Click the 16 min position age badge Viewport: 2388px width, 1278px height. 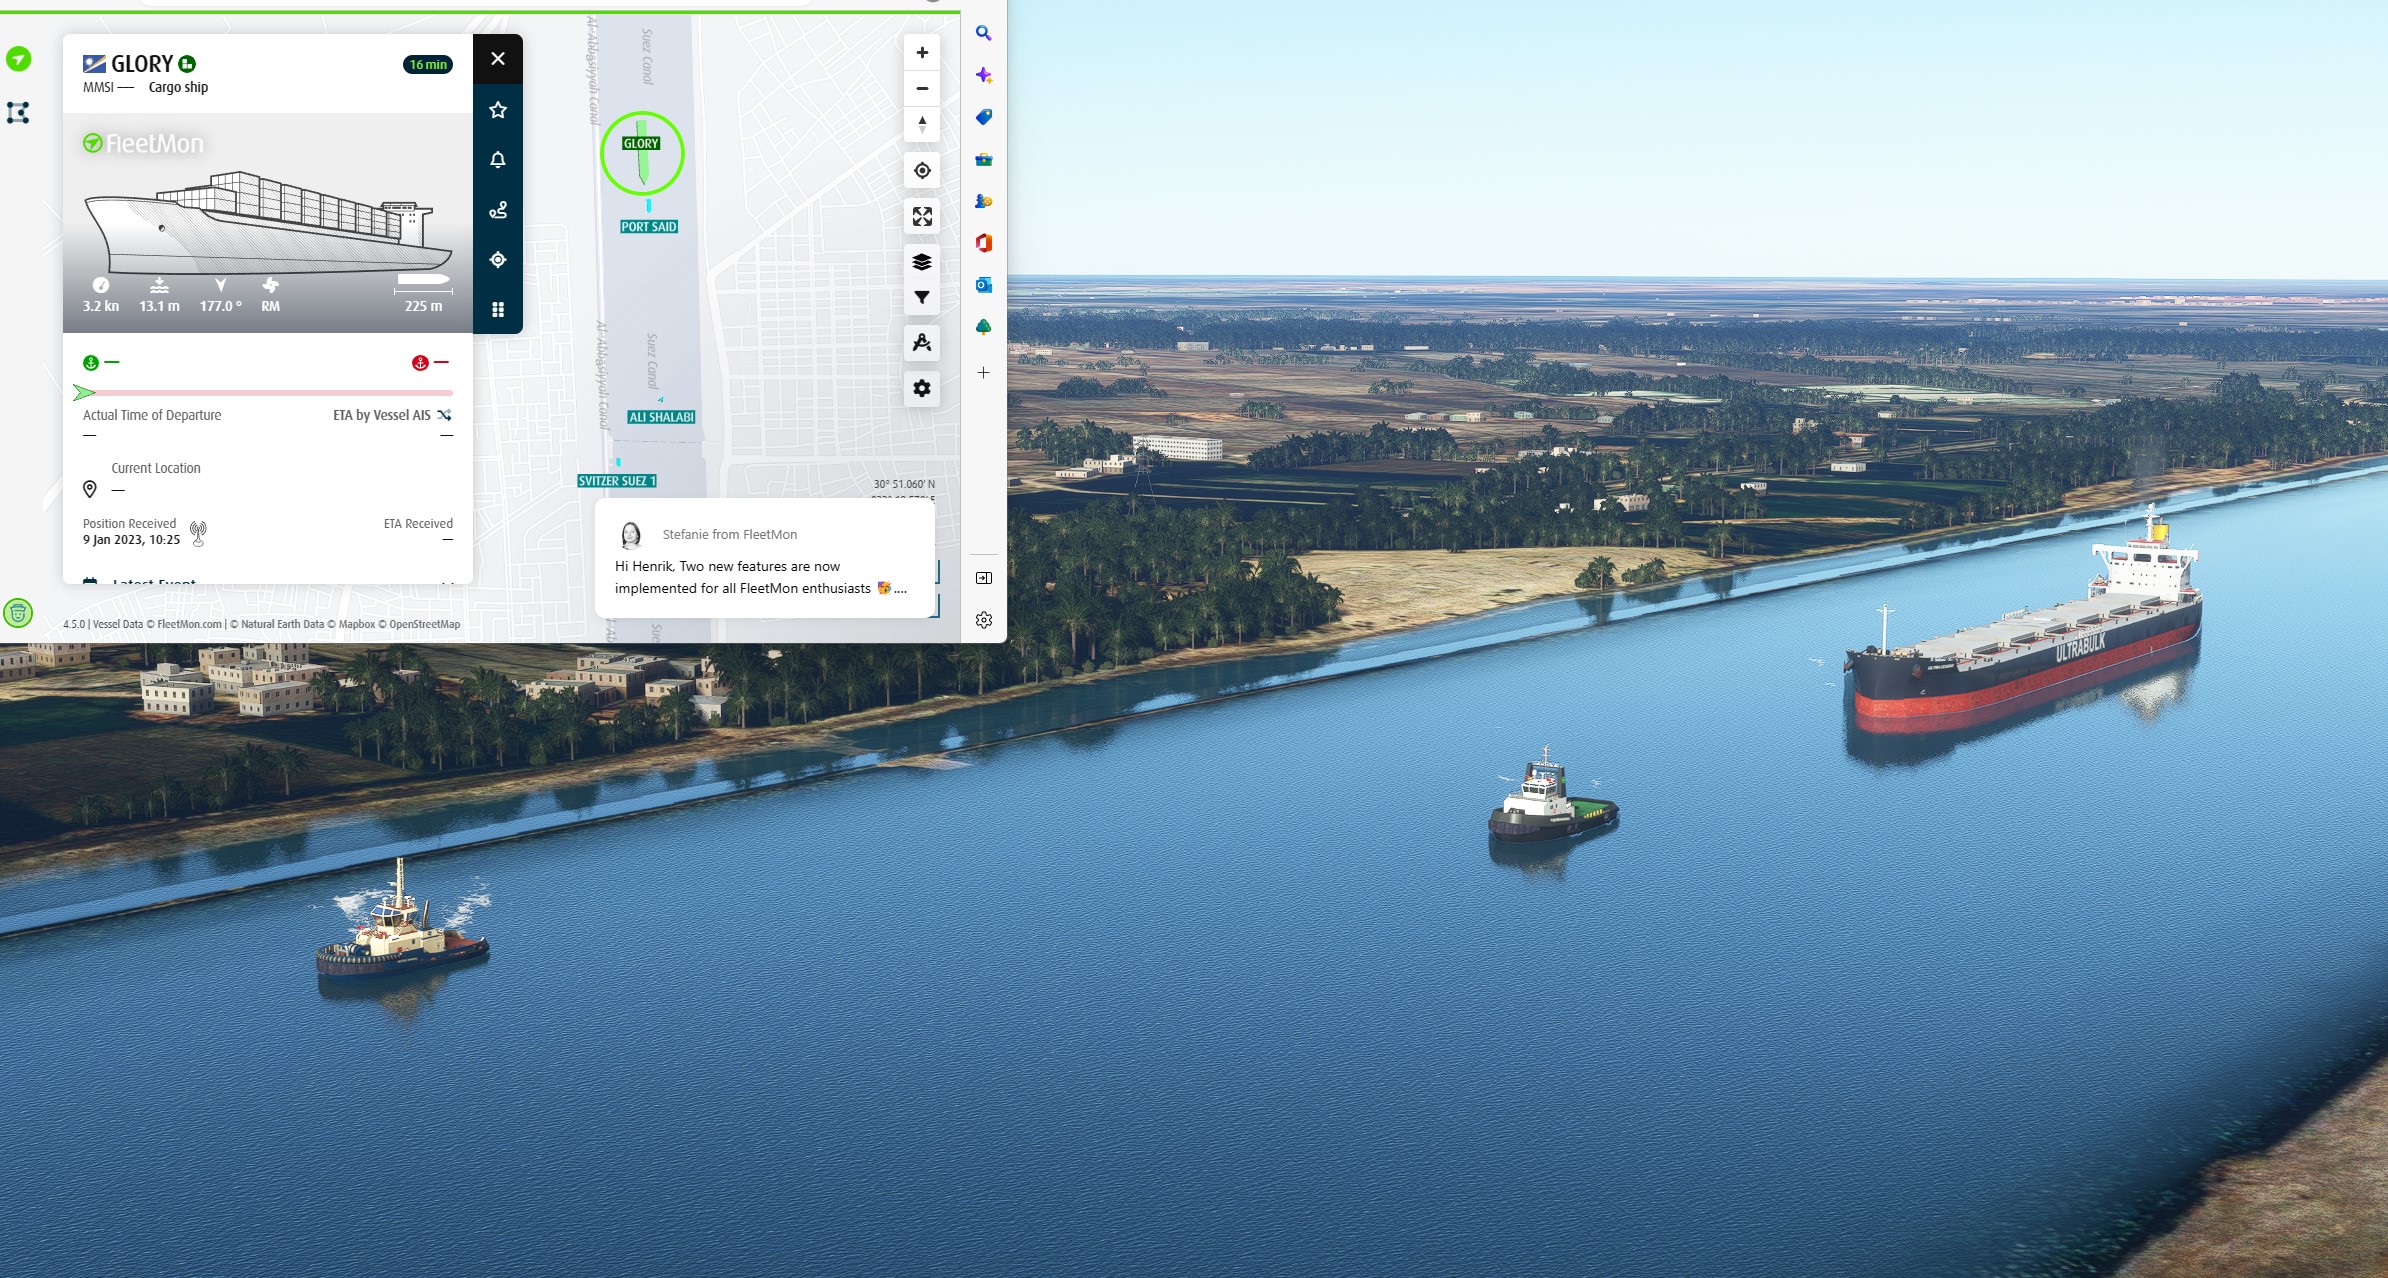coord(428,65)
